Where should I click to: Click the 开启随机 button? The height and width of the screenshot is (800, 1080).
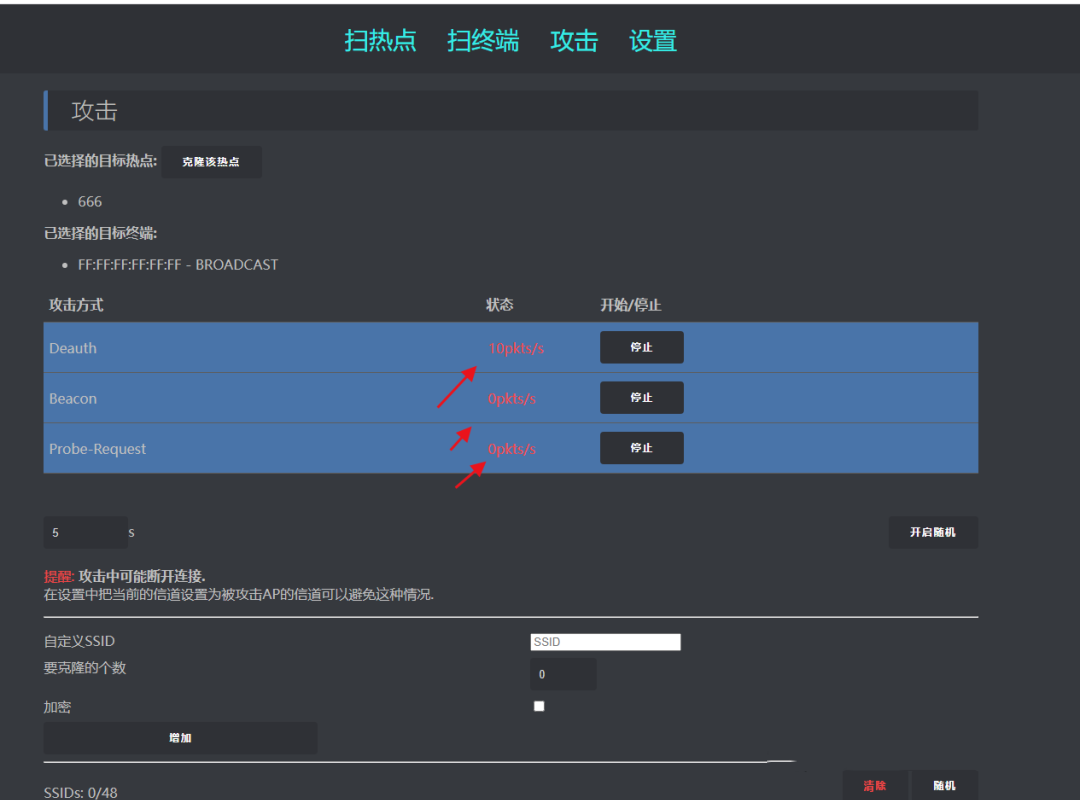point(933,532)
